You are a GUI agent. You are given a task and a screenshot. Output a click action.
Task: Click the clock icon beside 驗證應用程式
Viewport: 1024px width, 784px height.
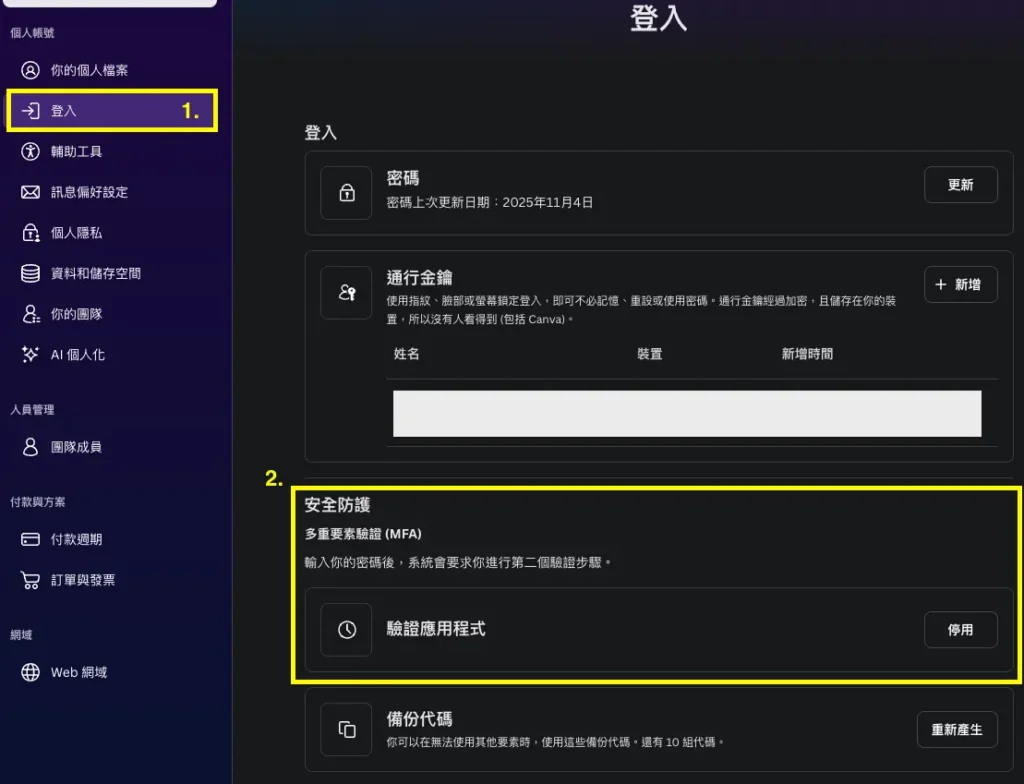pyautogui.click(x=347, y=629)
